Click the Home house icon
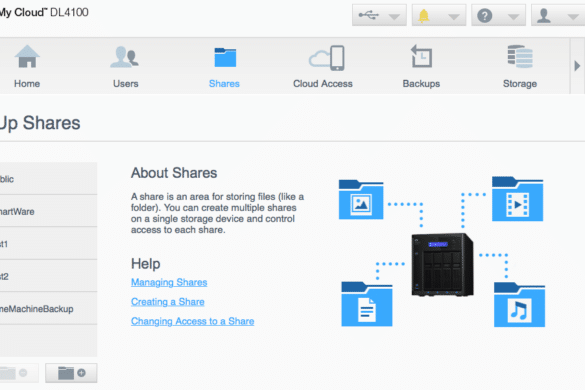Image resolution: width=585 pixels, height=390 pixels. coord(27,56)
